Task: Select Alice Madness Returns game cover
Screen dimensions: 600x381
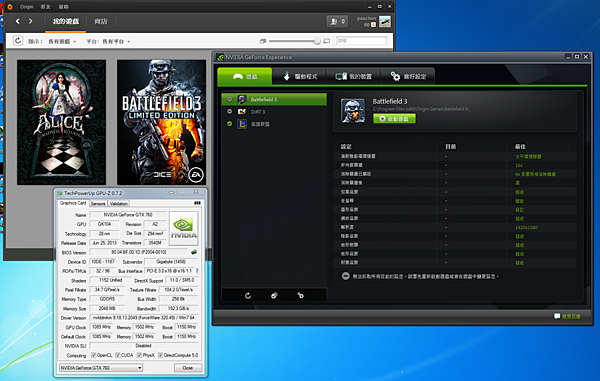Action: [x=62, y=122]
